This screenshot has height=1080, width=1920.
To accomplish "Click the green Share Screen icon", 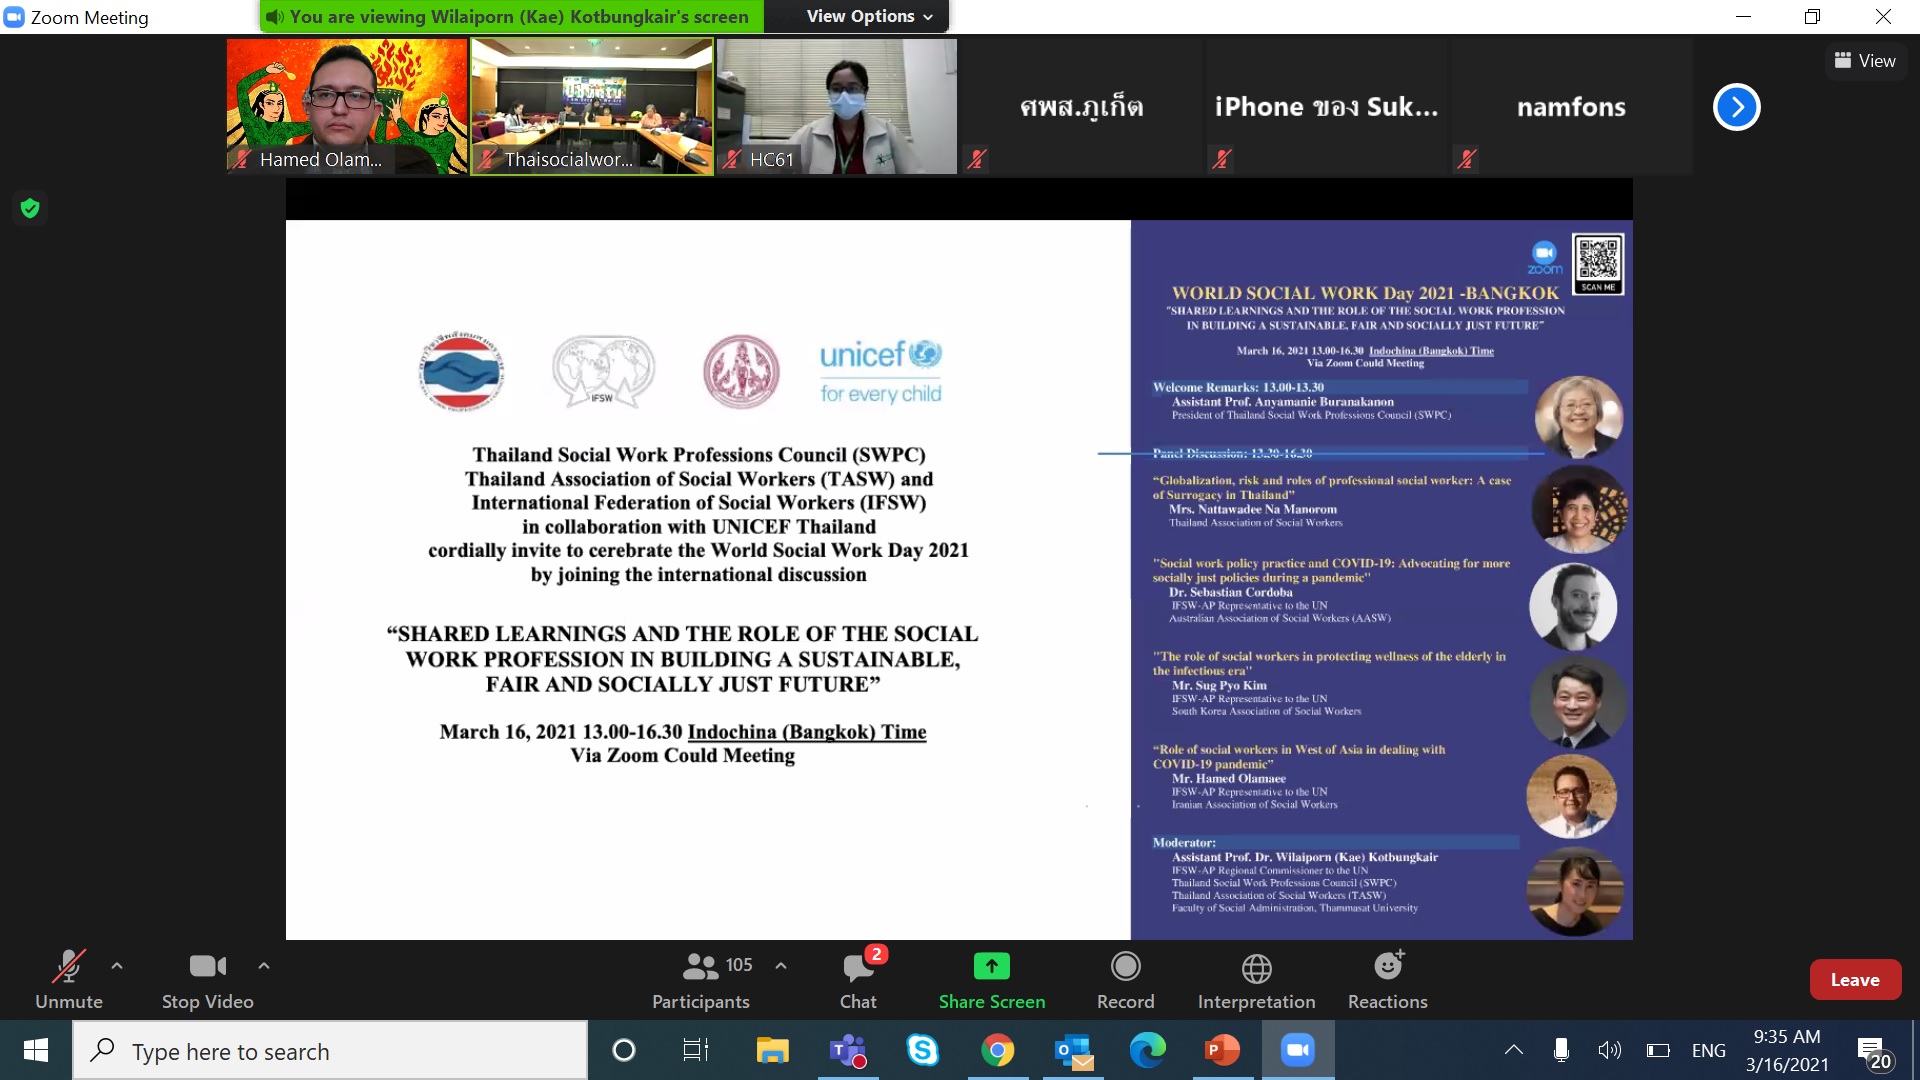I will [x=991, y=966].
